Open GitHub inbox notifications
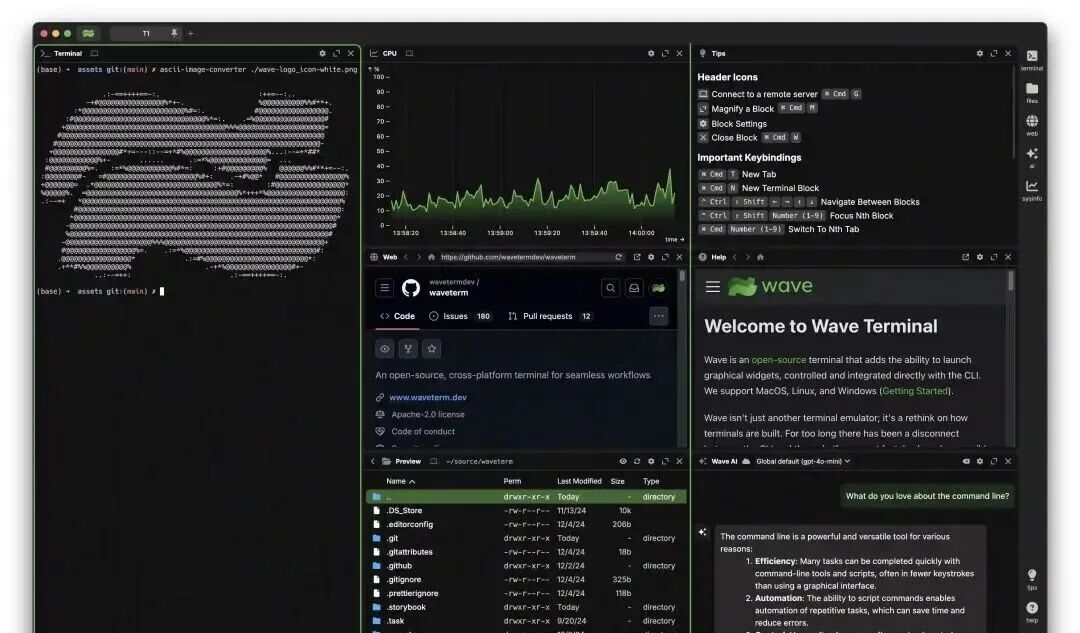 click(x=634, y=288)
